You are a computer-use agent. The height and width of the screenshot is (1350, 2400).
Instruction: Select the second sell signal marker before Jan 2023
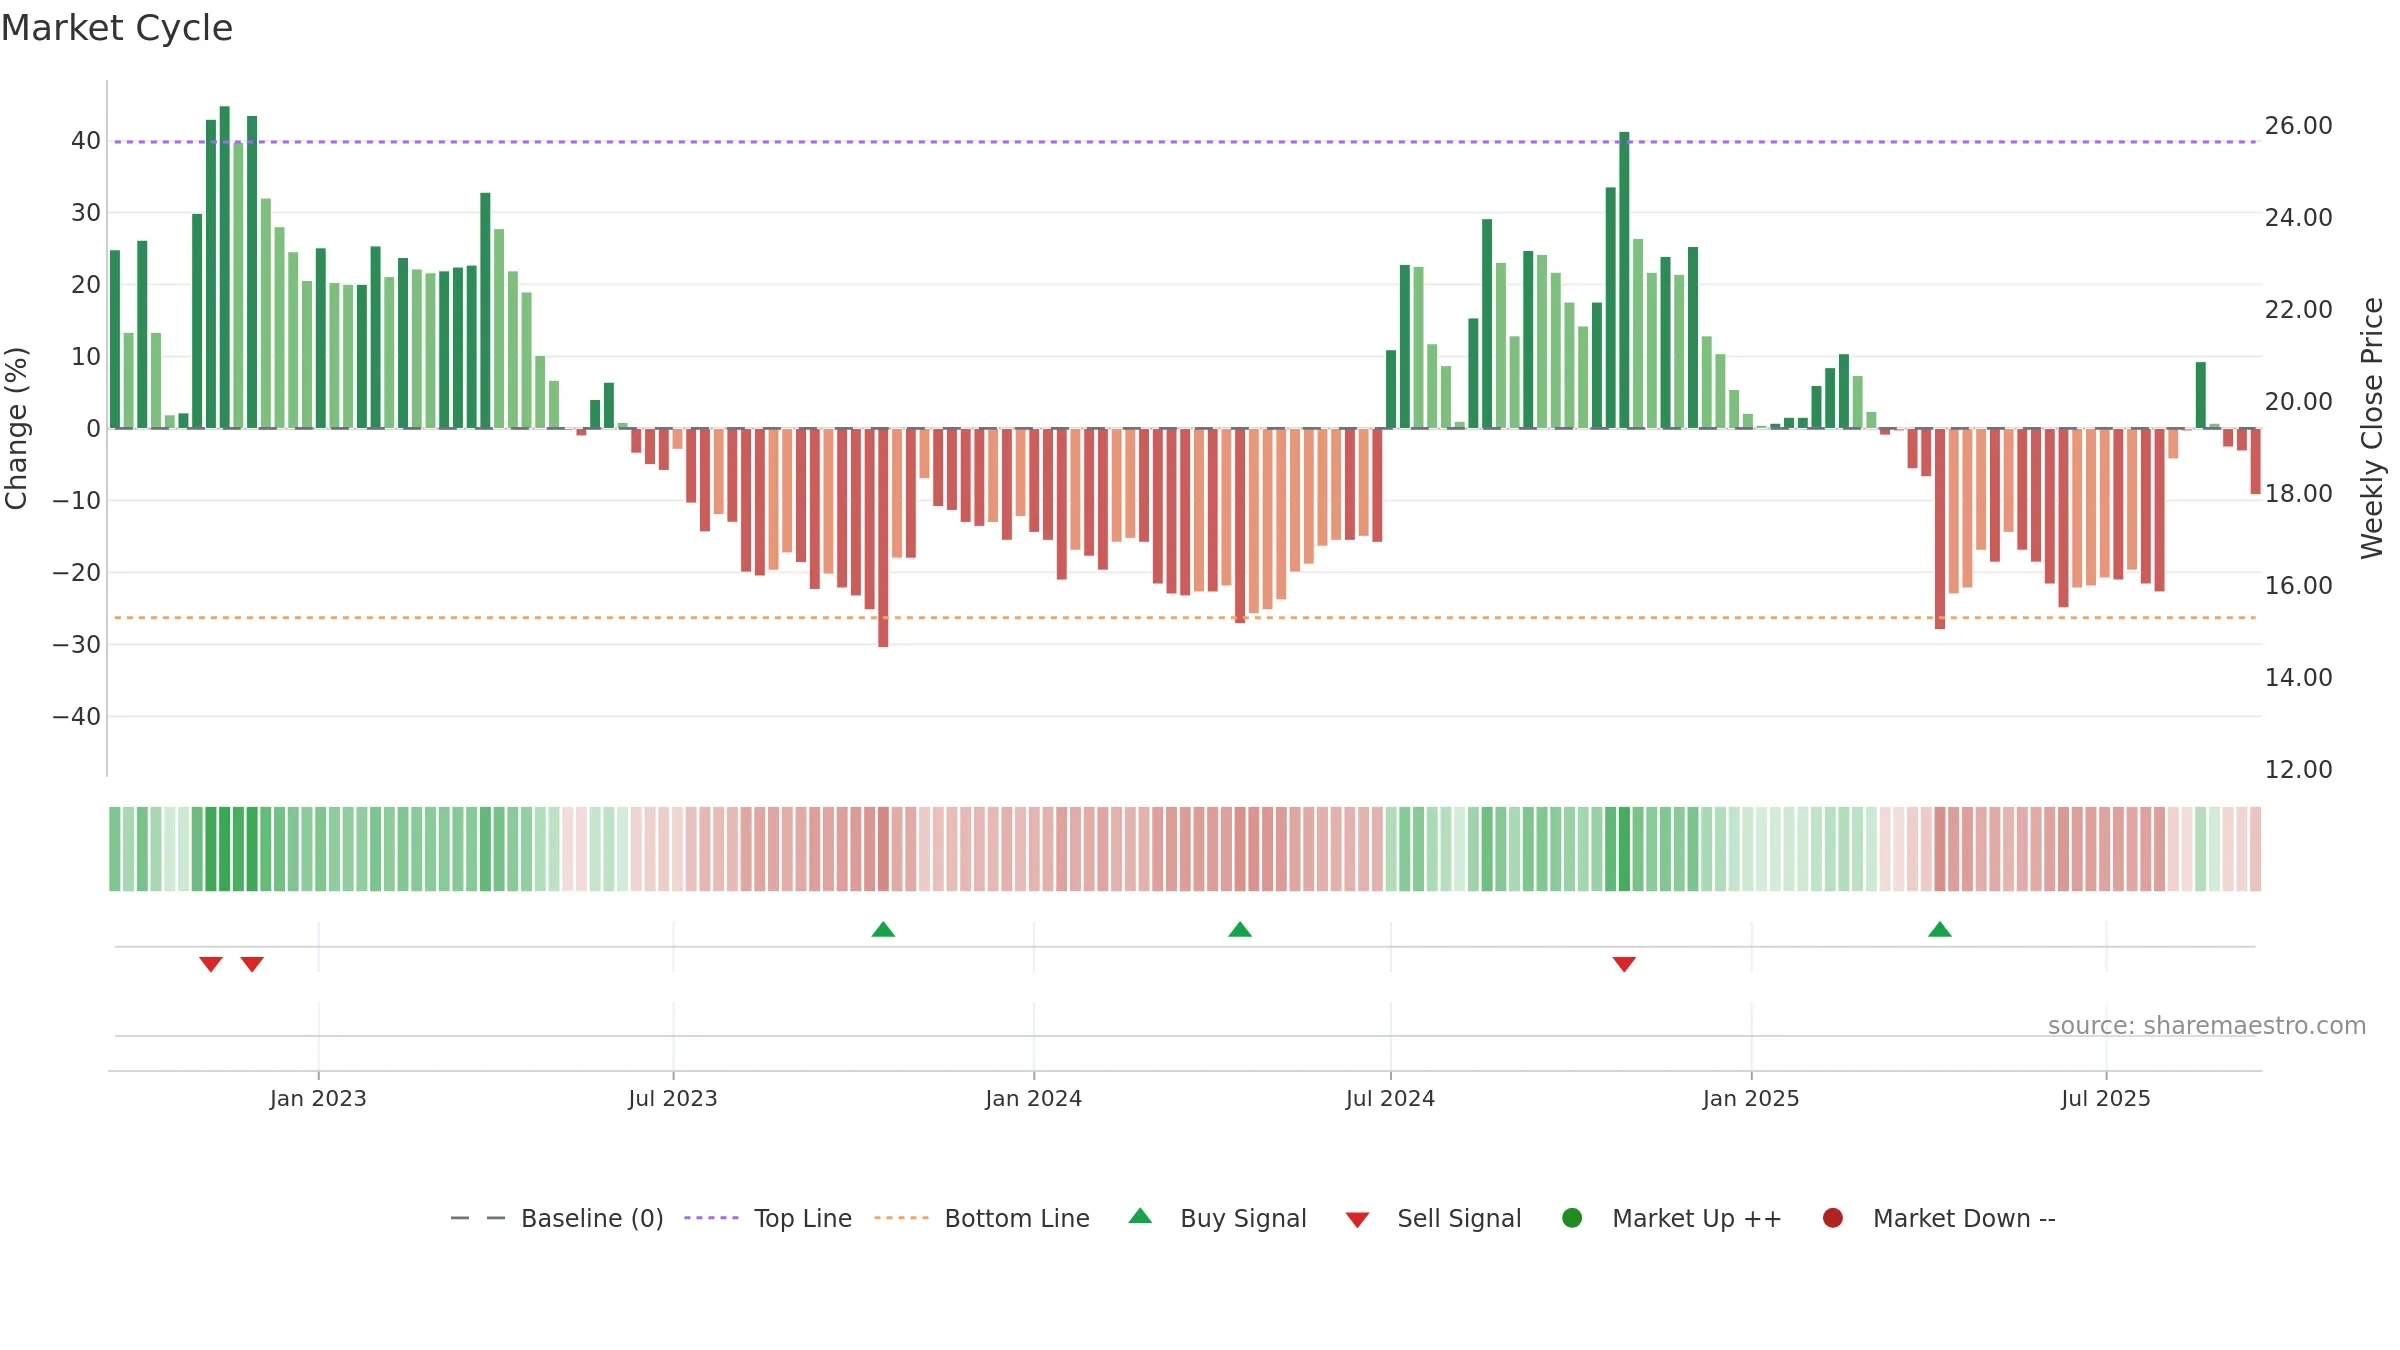252,964
